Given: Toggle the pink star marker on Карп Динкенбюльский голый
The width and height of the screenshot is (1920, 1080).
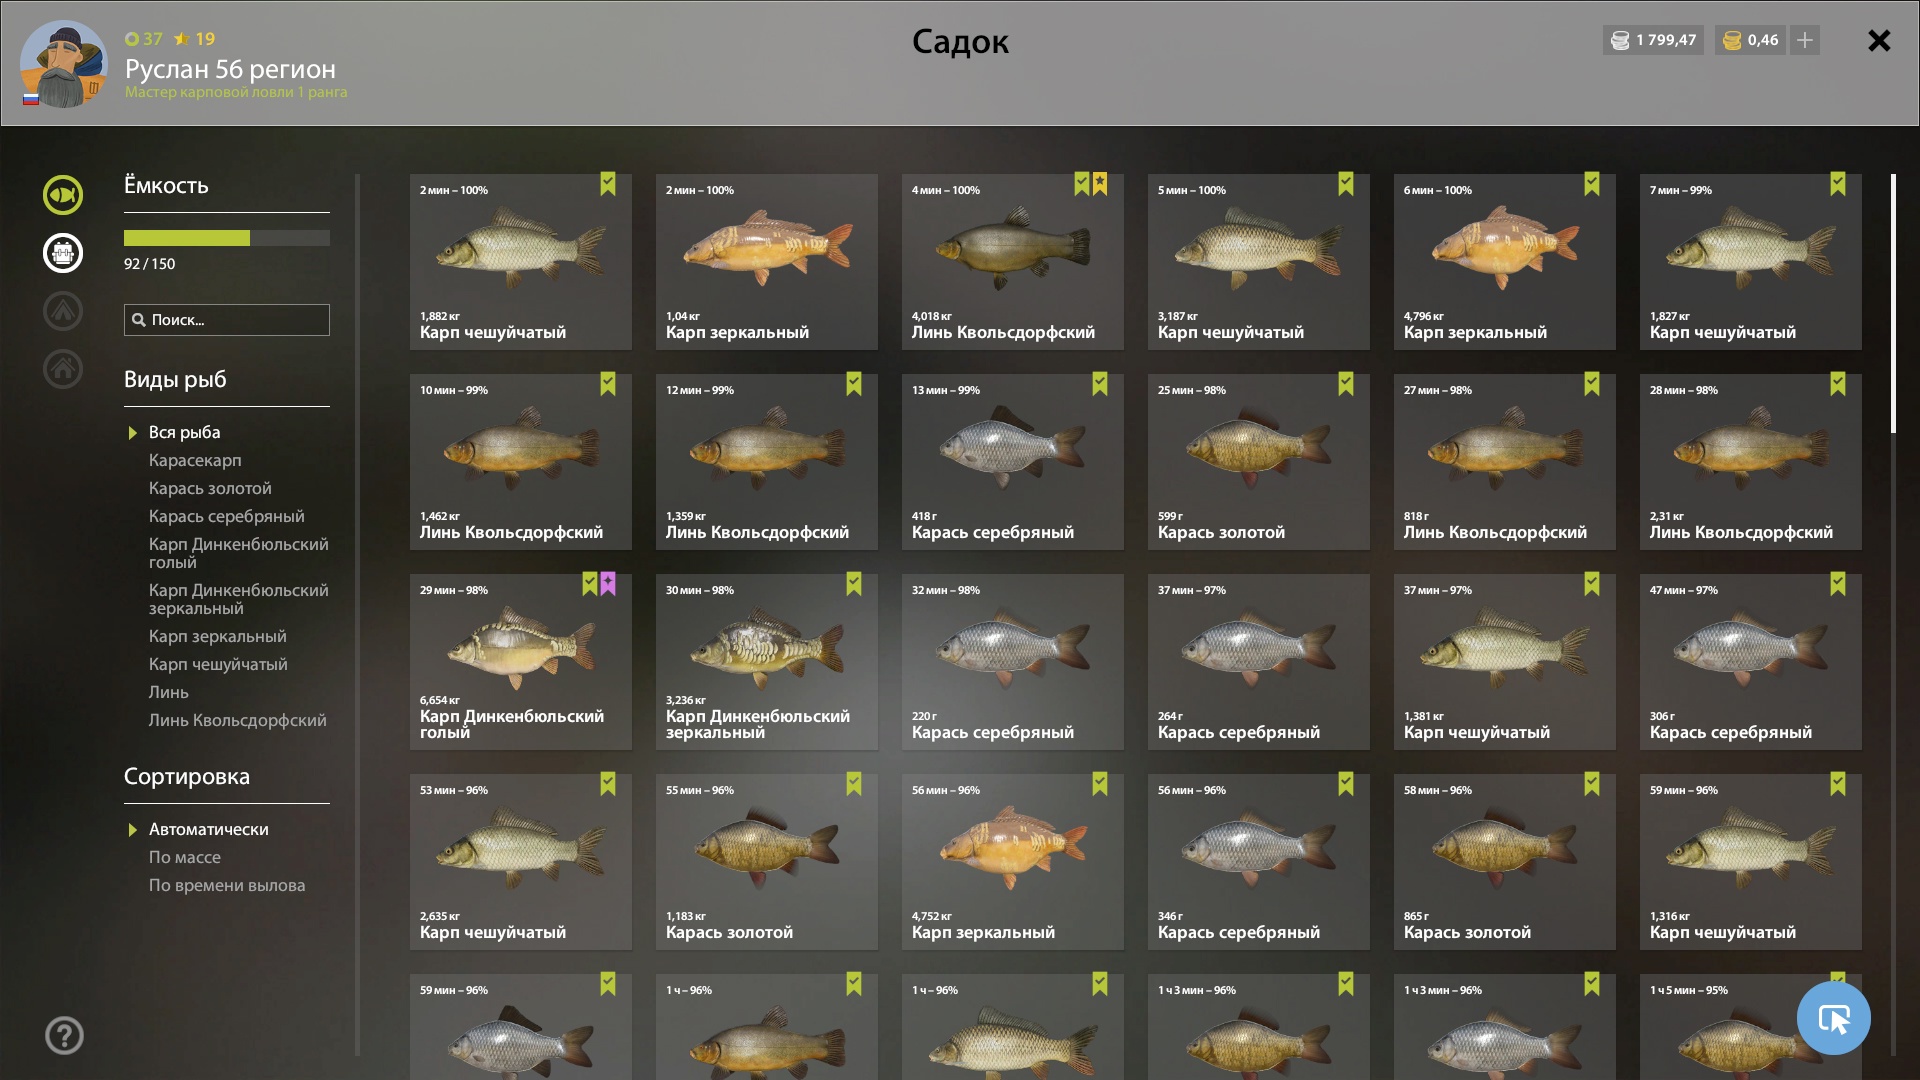Looking at the screenshot, I should [x=608, y=584].
